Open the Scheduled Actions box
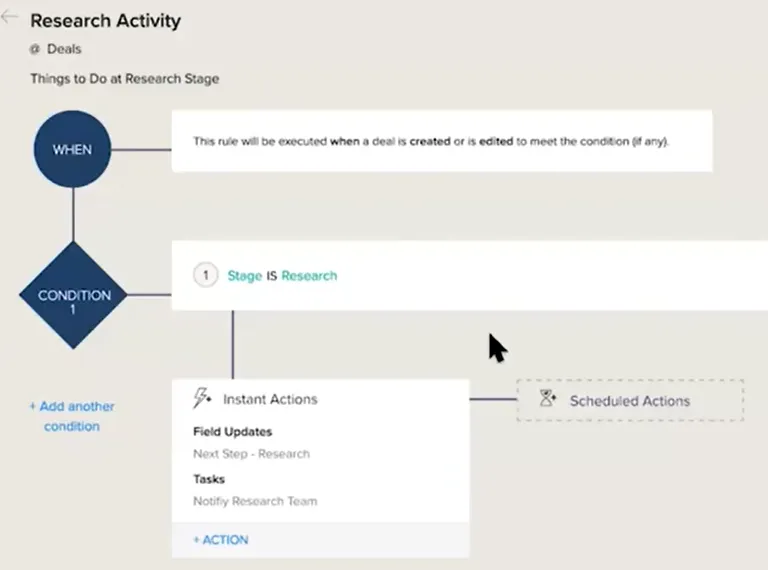 630,400
